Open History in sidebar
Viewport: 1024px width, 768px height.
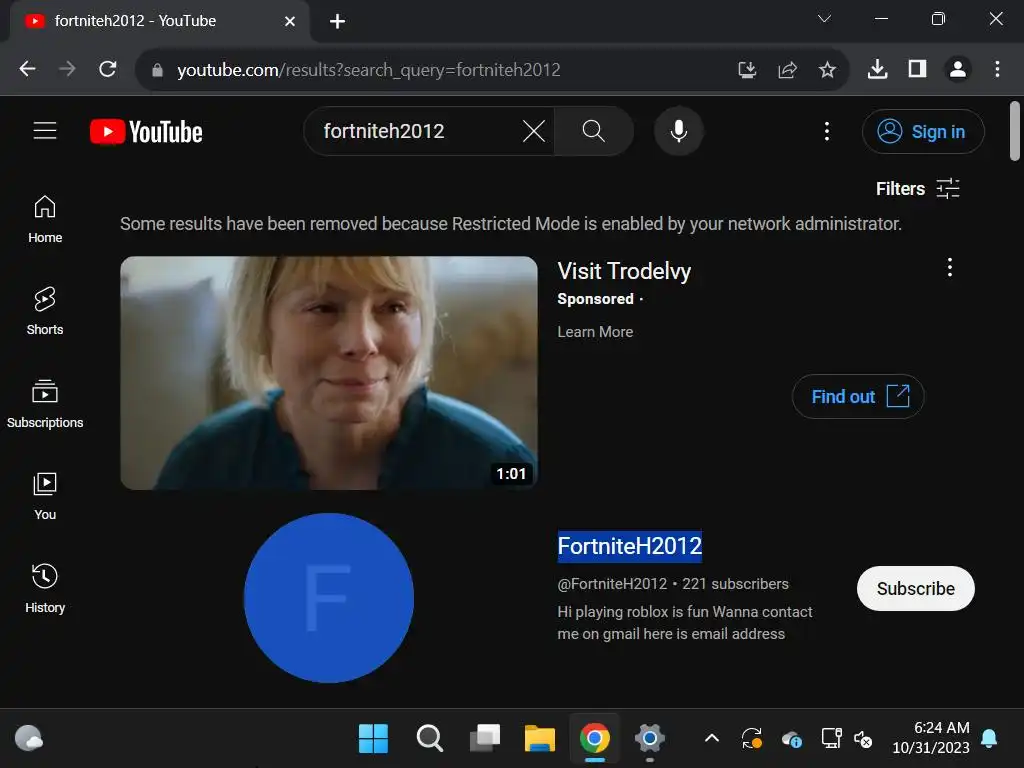[x=45, y=589]
